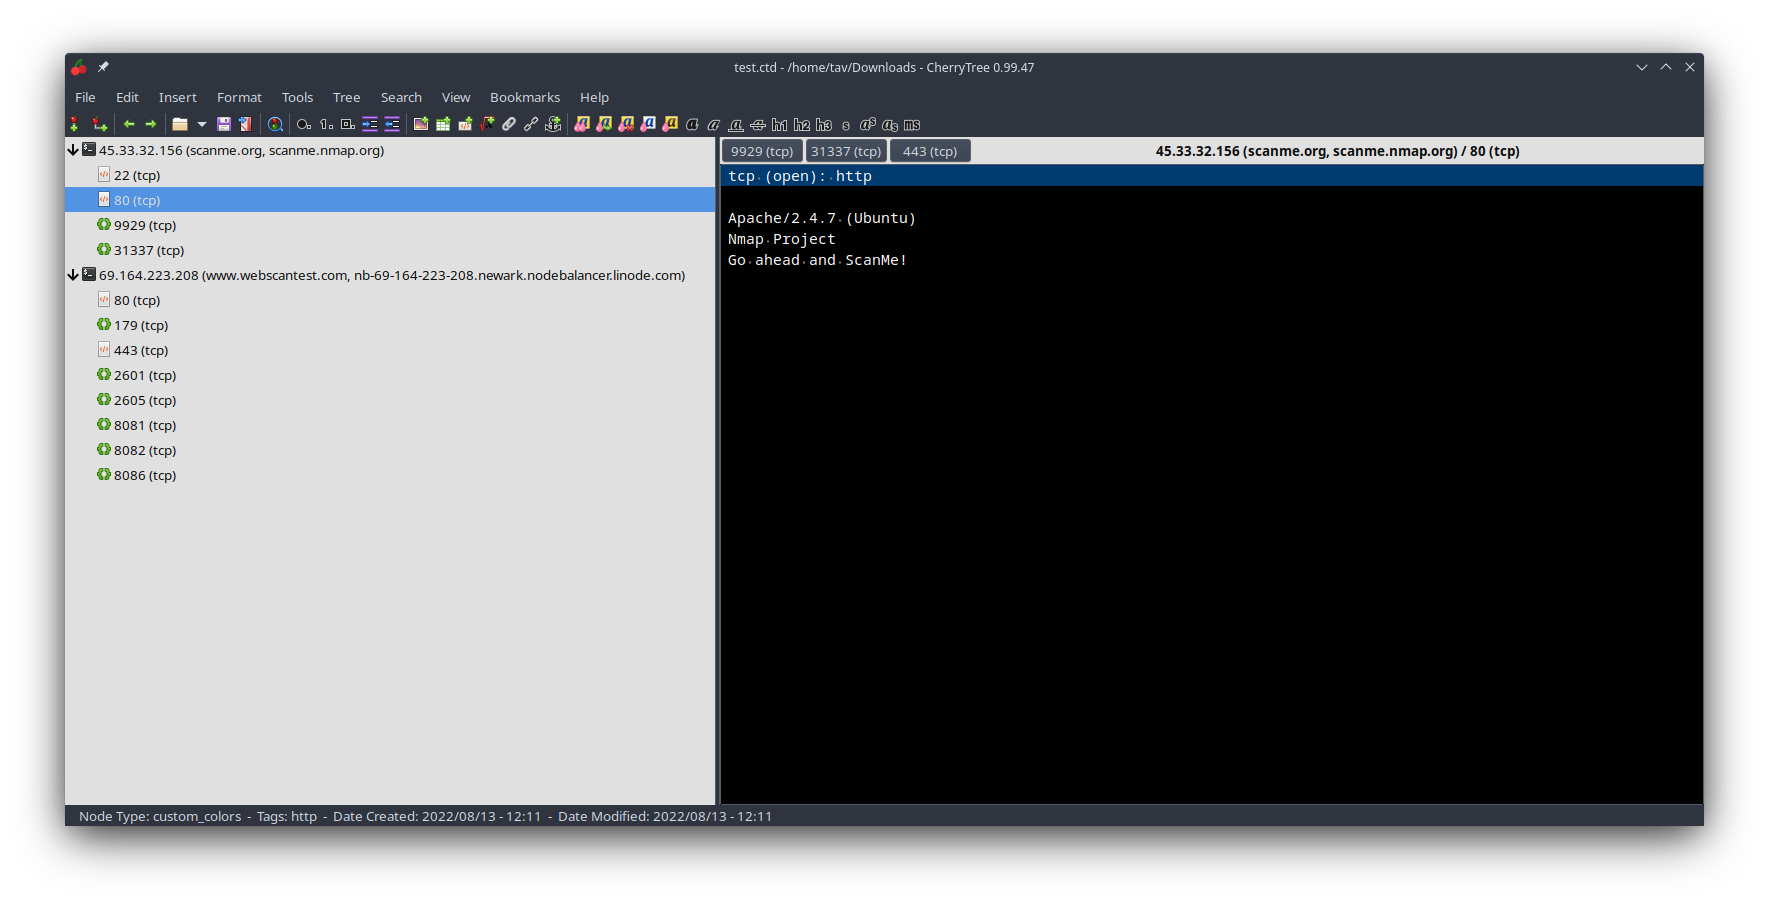Screen dimensions: 1769x903
Task: Insert a LaTeX math formula
Action: (487, 124)
